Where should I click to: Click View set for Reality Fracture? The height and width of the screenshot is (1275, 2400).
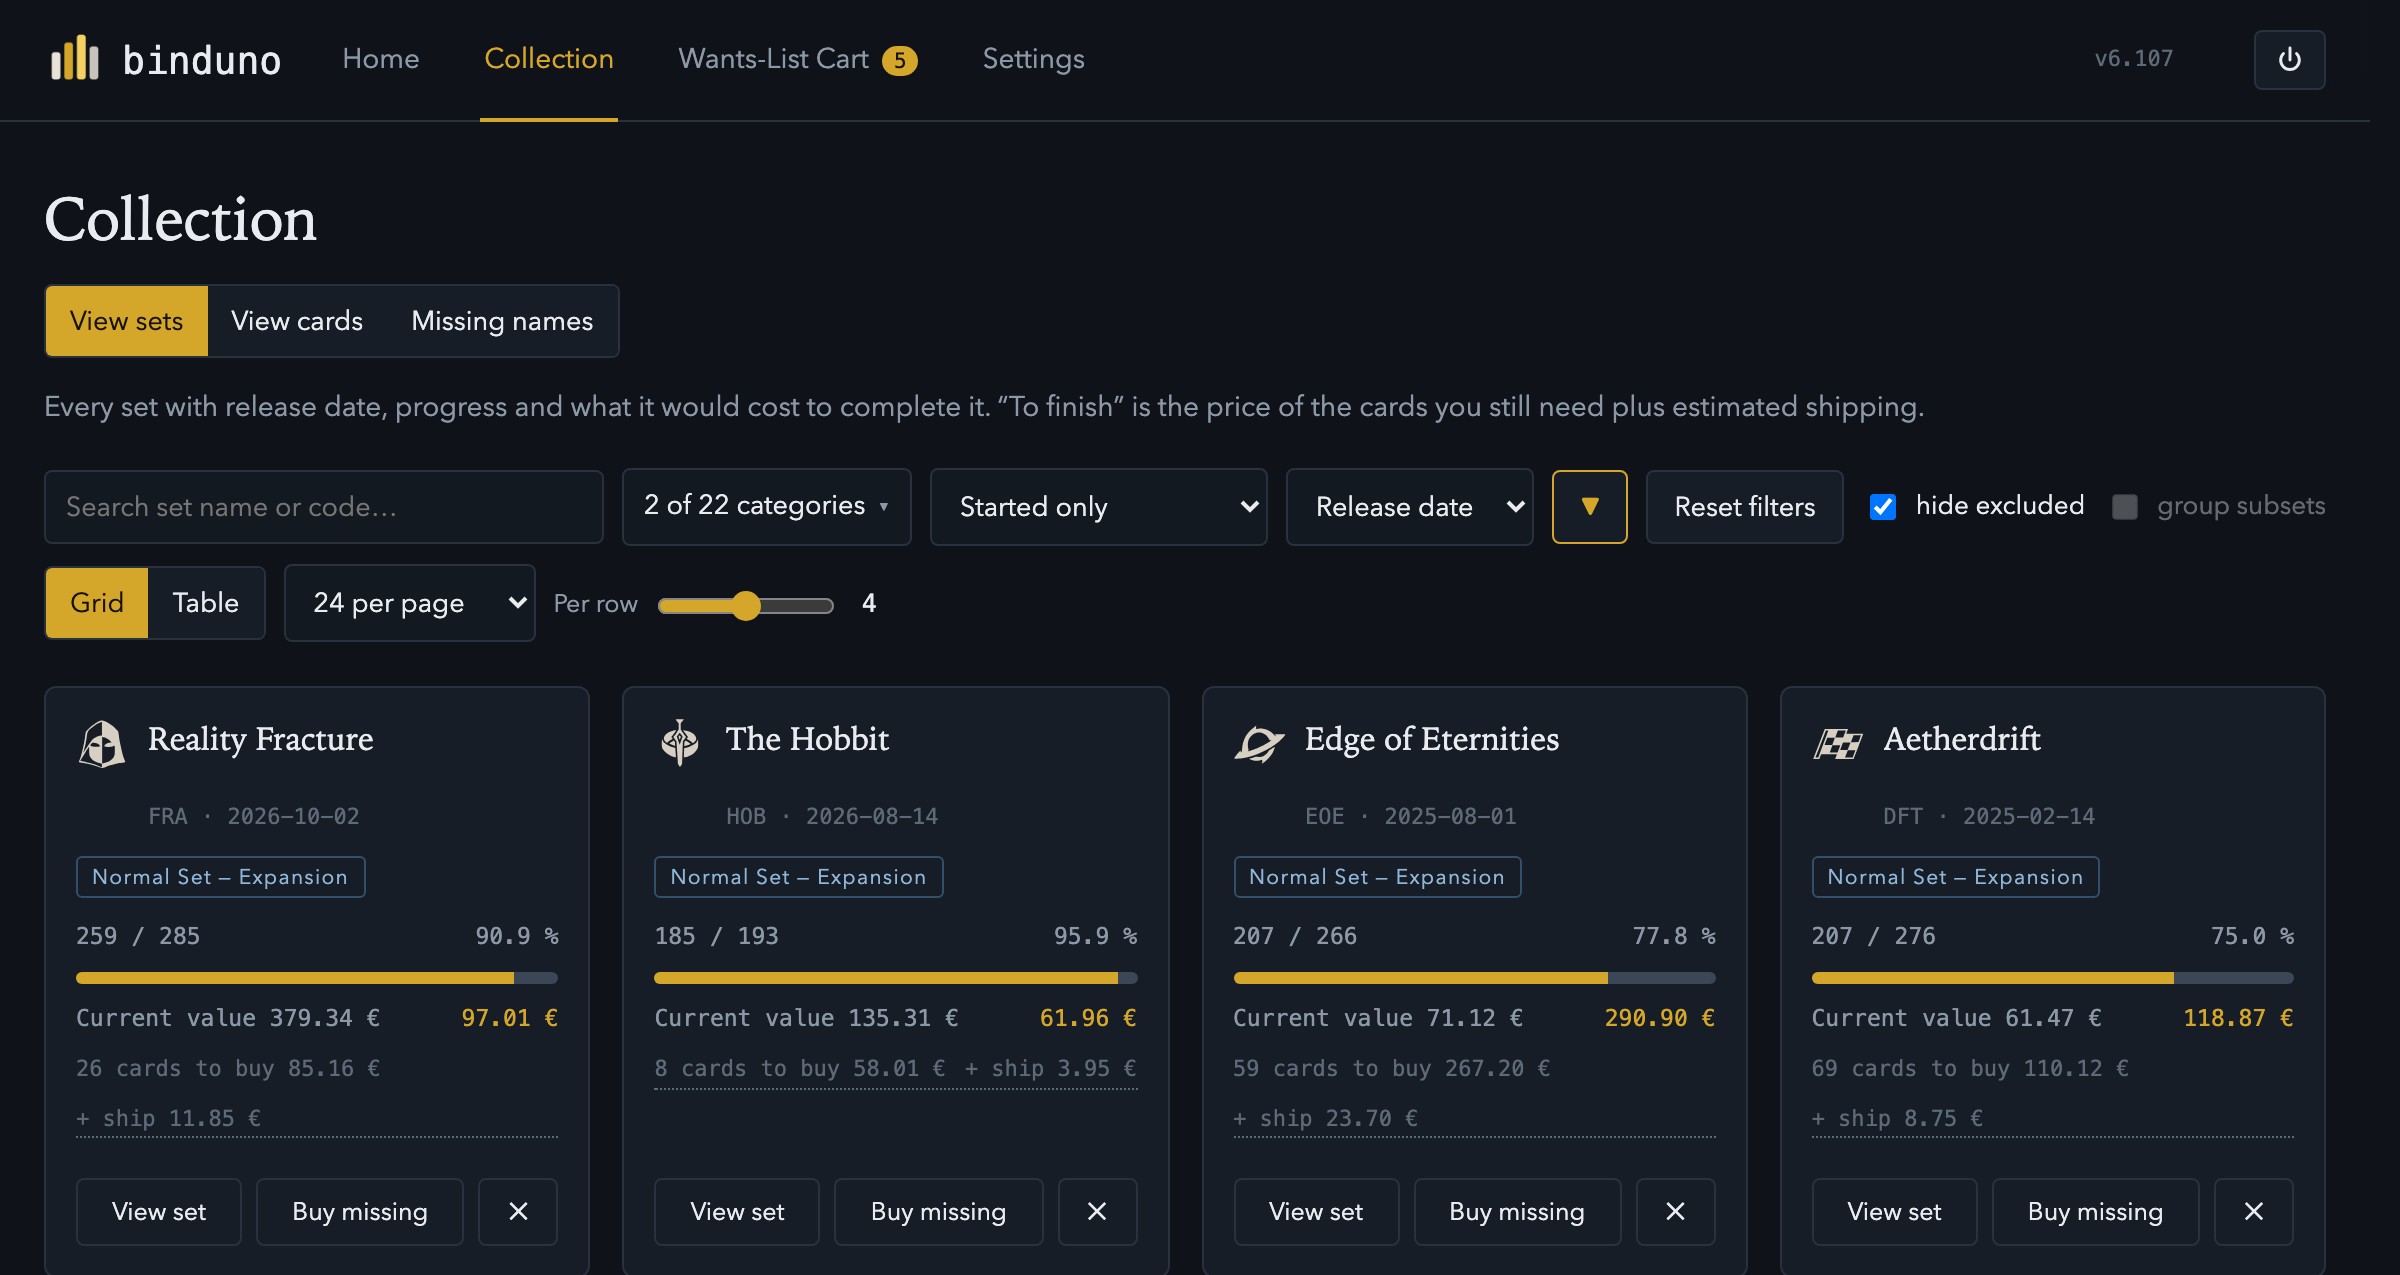[x=159, y=1211]
